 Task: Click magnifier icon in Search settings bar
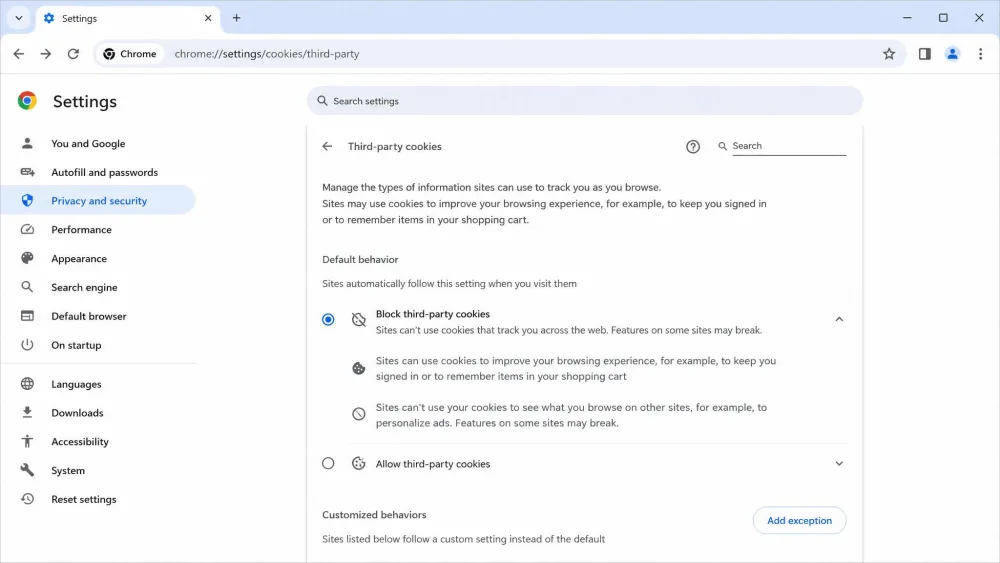(322, 101)
